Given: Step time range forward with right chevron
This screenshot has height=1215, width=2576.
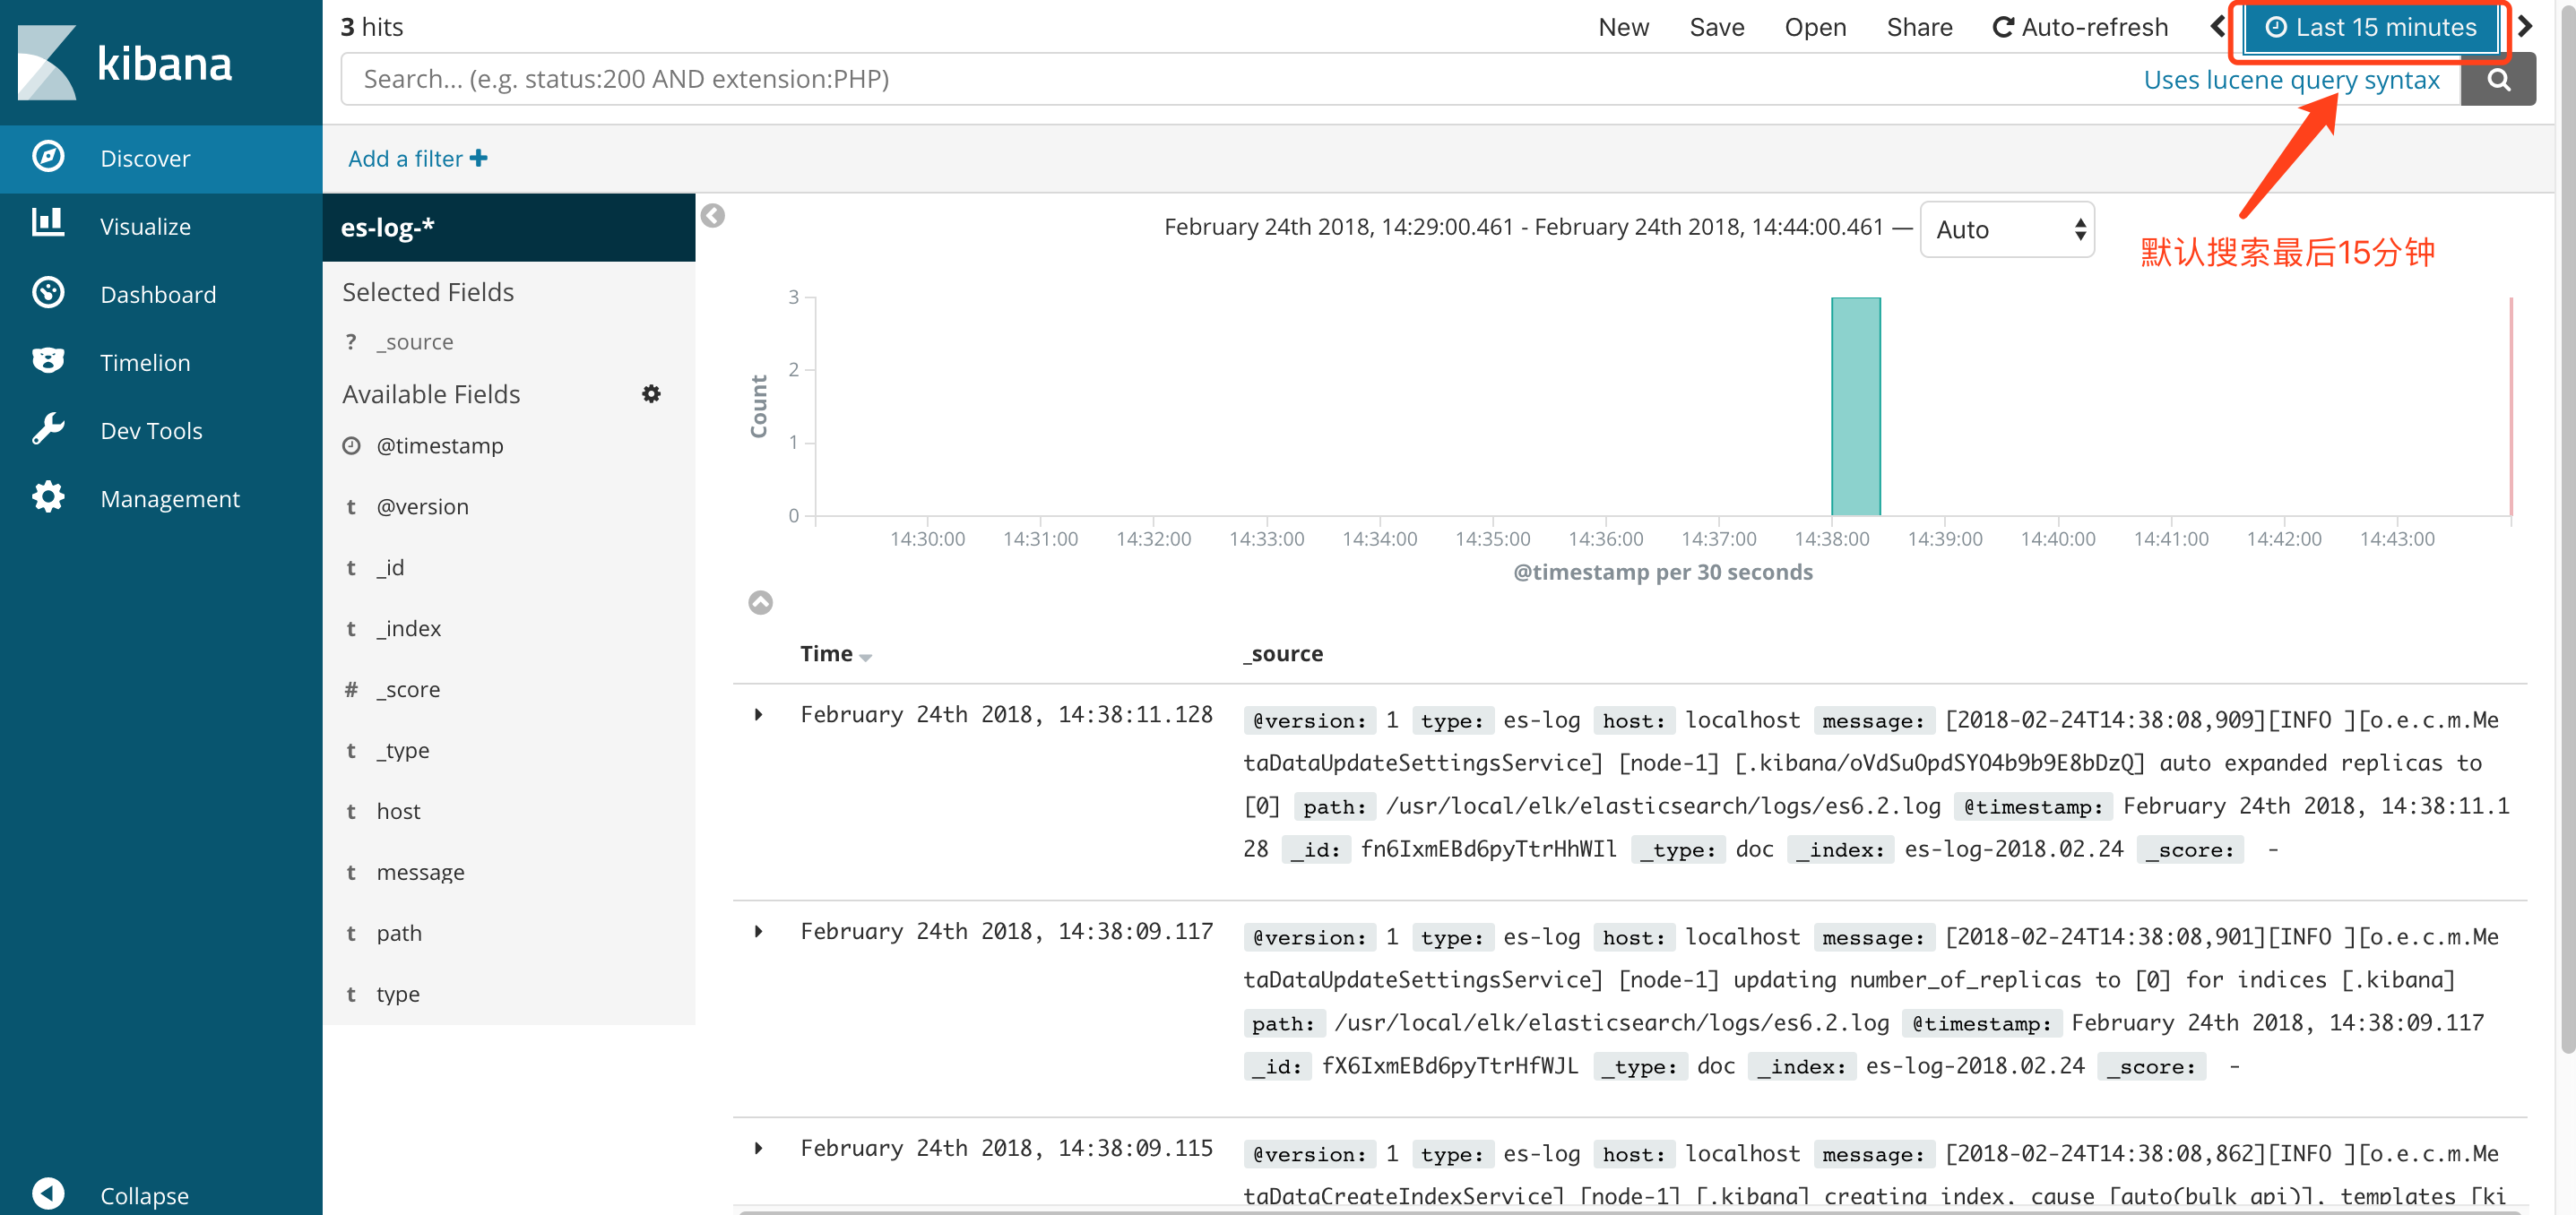Looking at the screenshot, I should coord(2524,26).
